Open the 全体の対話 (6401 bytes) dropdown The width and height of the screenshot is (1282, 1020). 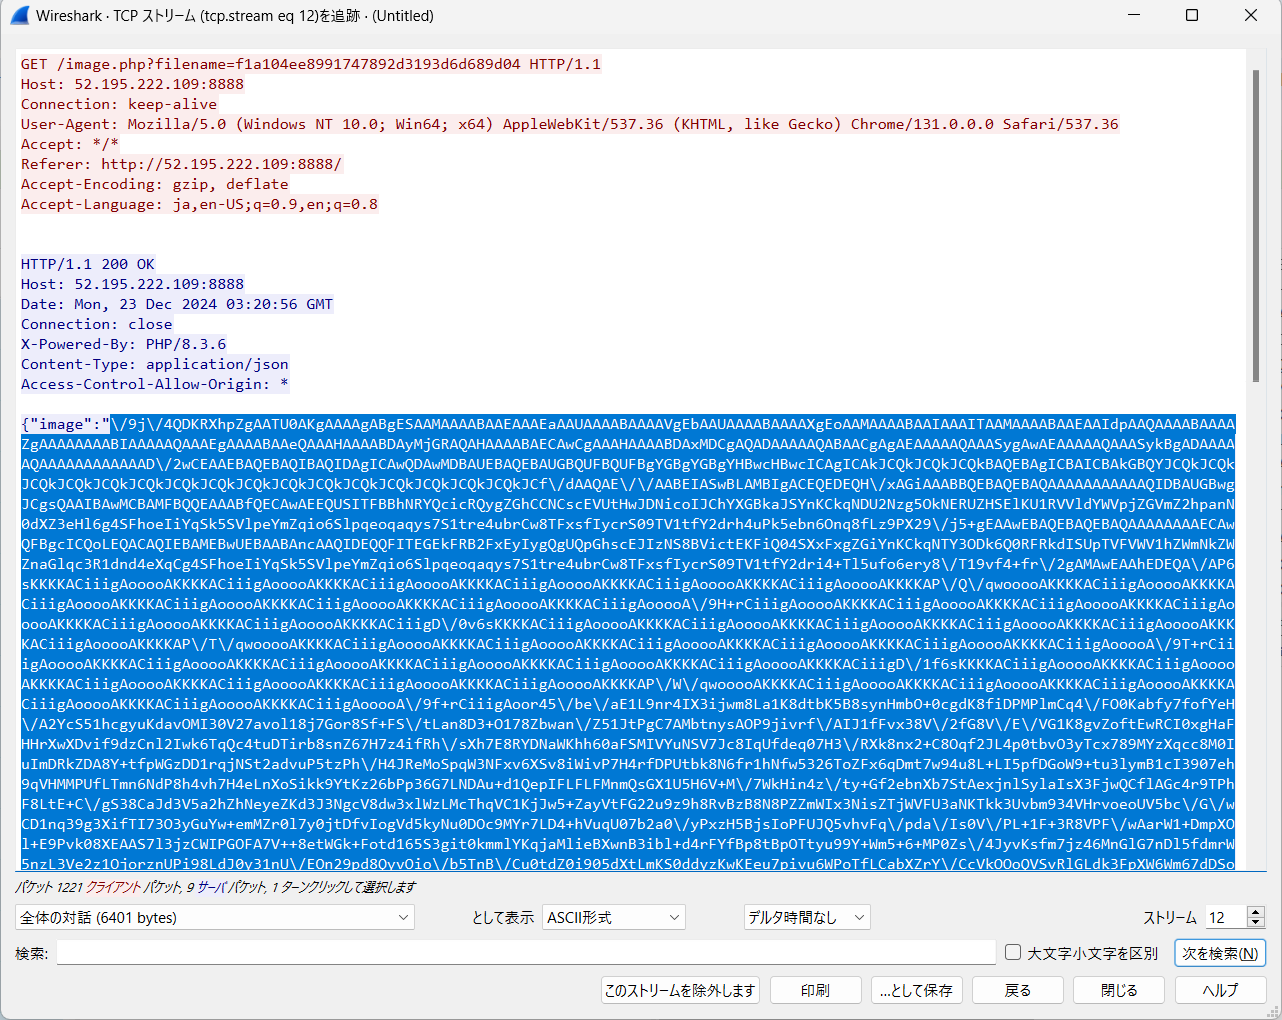[x=215, y=917]
